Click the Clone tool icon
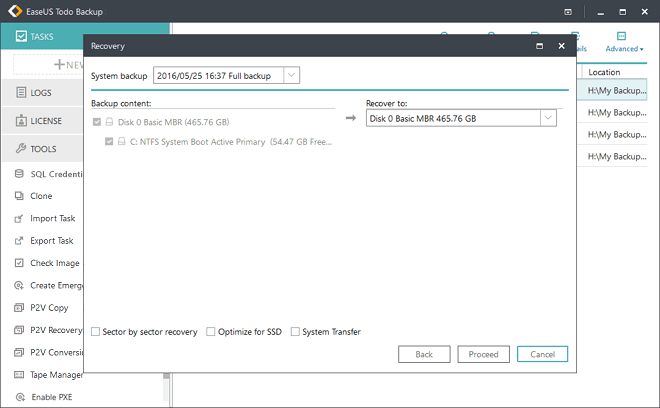This screenshot has width=660, height=408. (20, 196)
